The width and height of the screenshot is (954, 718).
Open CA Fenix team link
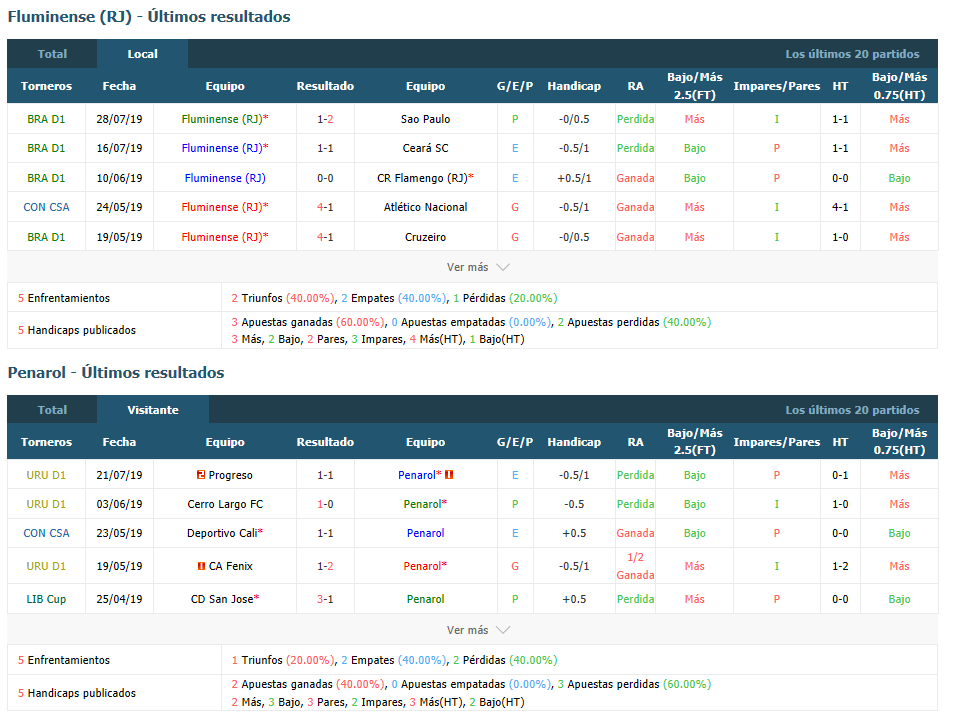pos(231,566)
